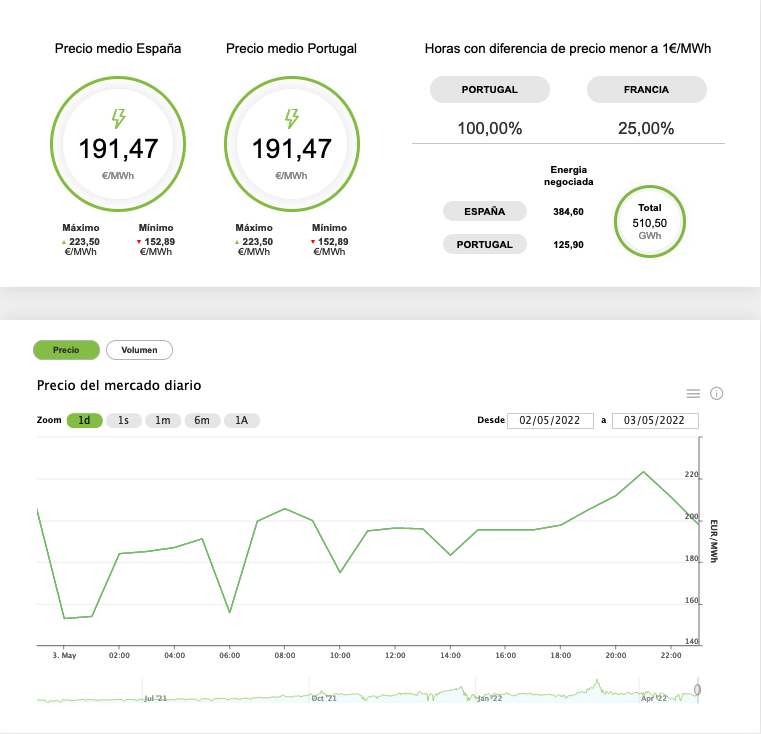Click the FRANCIA price difference pill

click(646, 89)
